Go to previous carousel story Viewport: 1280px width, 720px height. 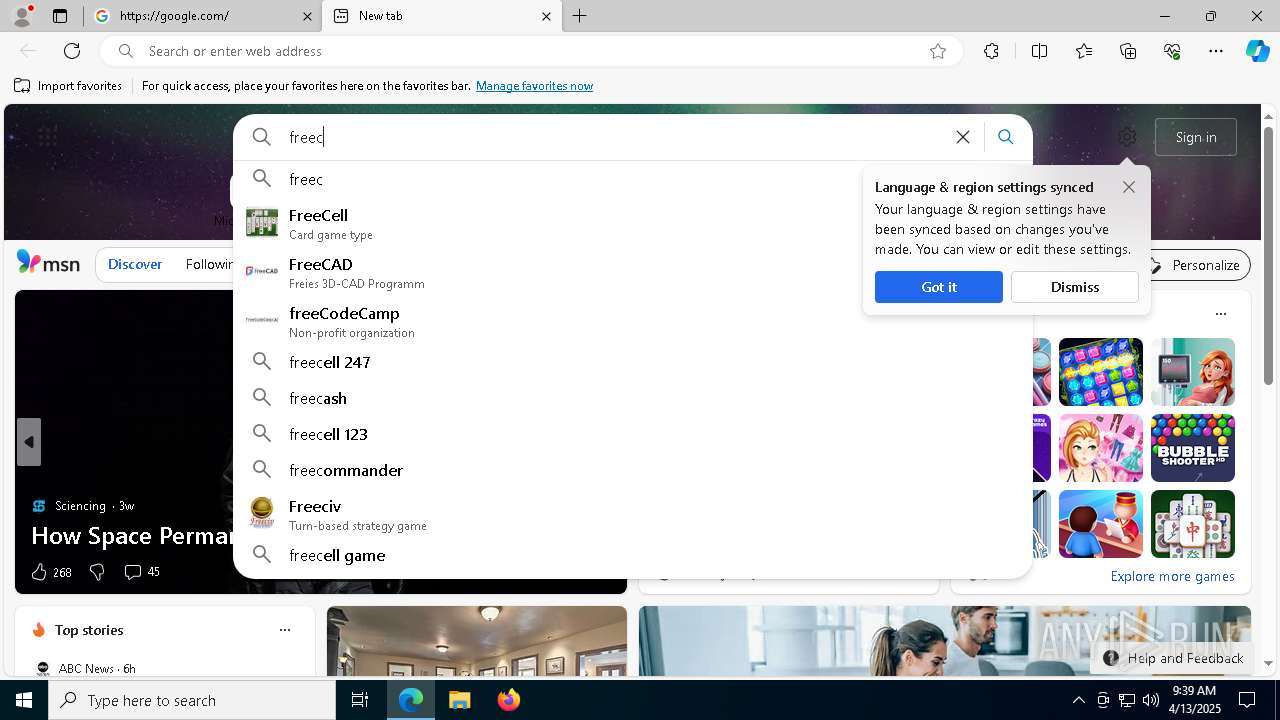[29, 442]
